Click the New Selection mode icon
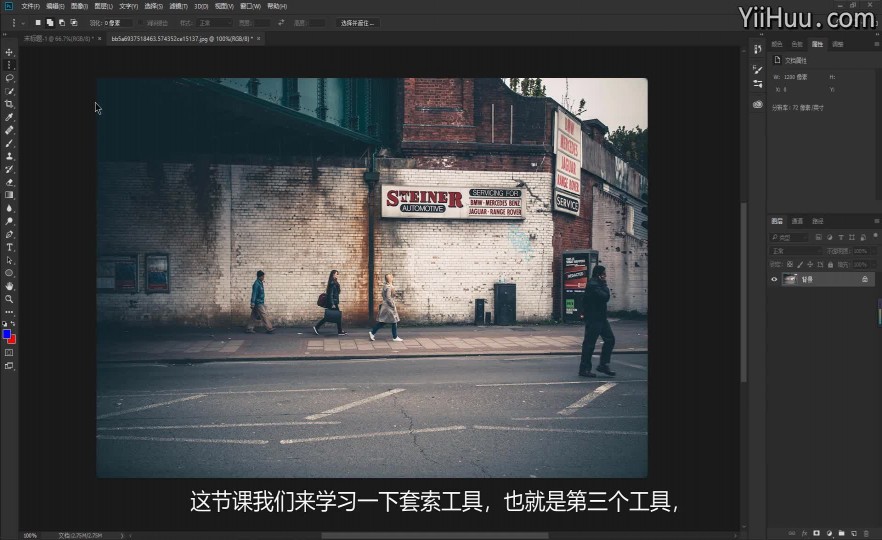The image size is (882, 540). click(x=38, y=23)
